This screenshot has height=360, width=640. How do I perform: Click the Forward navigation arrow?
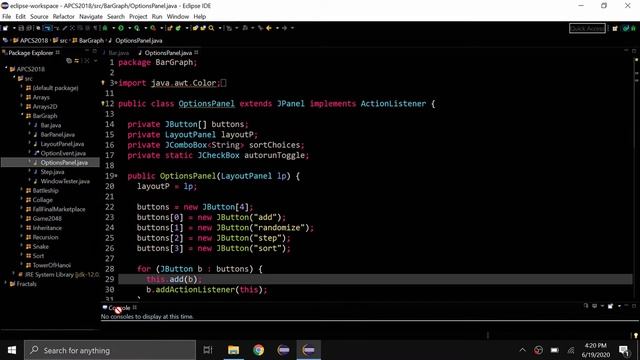[284, 28]
